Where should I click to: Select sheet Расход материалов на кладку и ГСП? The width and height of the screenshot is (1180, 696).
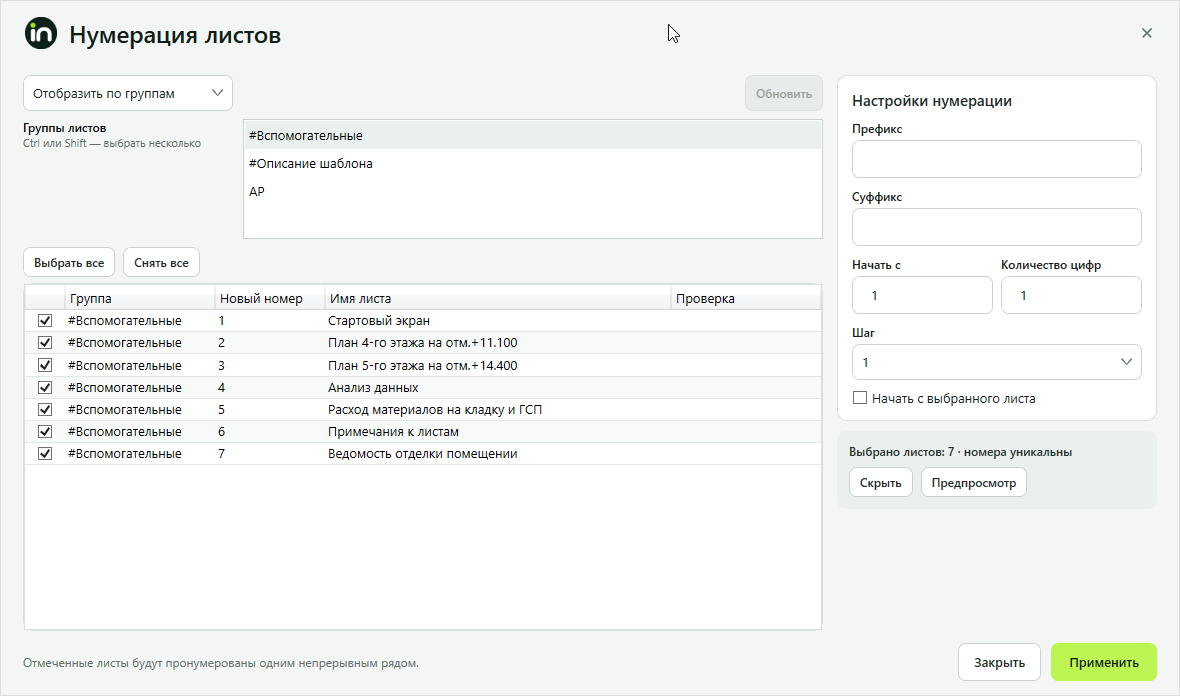tap(434, 409)
